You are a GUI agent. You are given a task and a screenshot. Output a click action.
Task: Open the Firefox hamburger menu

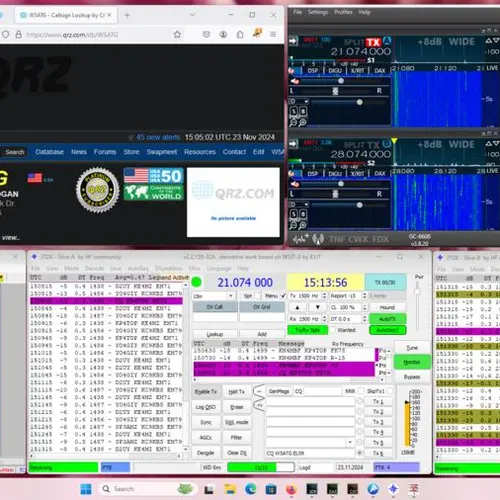pos(273,34)
